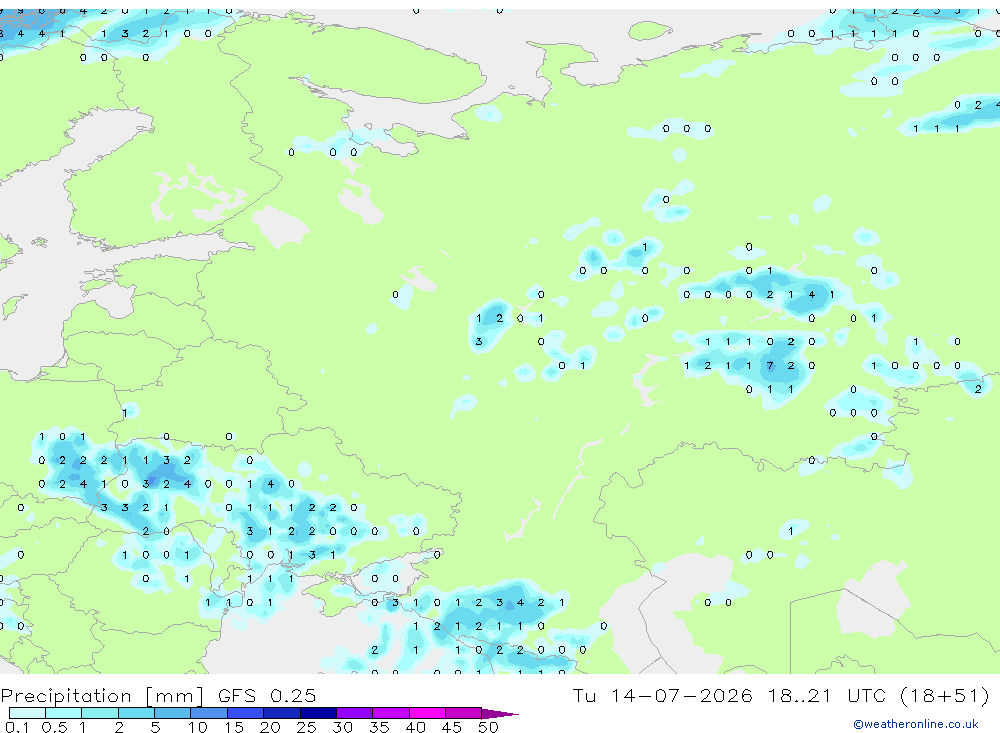Click the arrow tip after the 50 mm scale

501,713
